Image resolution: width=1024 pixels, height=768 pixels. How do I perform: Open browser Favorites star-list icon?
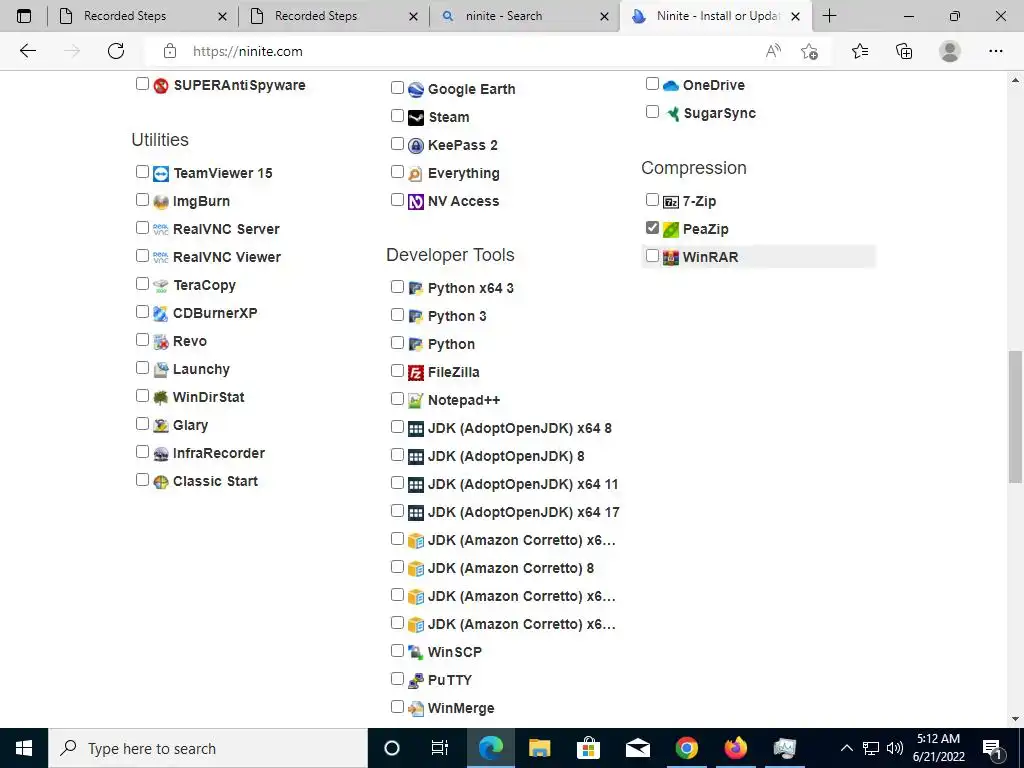pos(860,51)
